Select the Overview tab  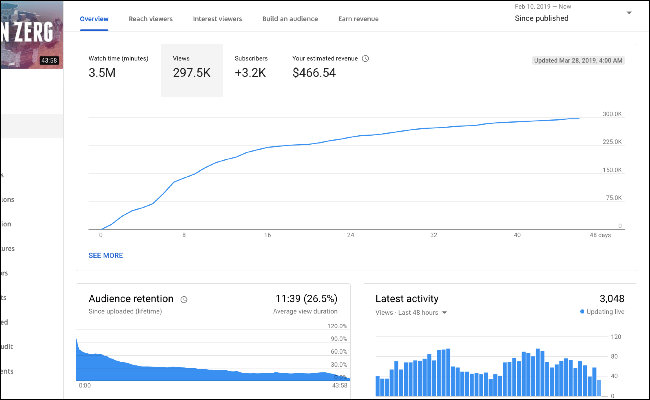coord(94,19)
